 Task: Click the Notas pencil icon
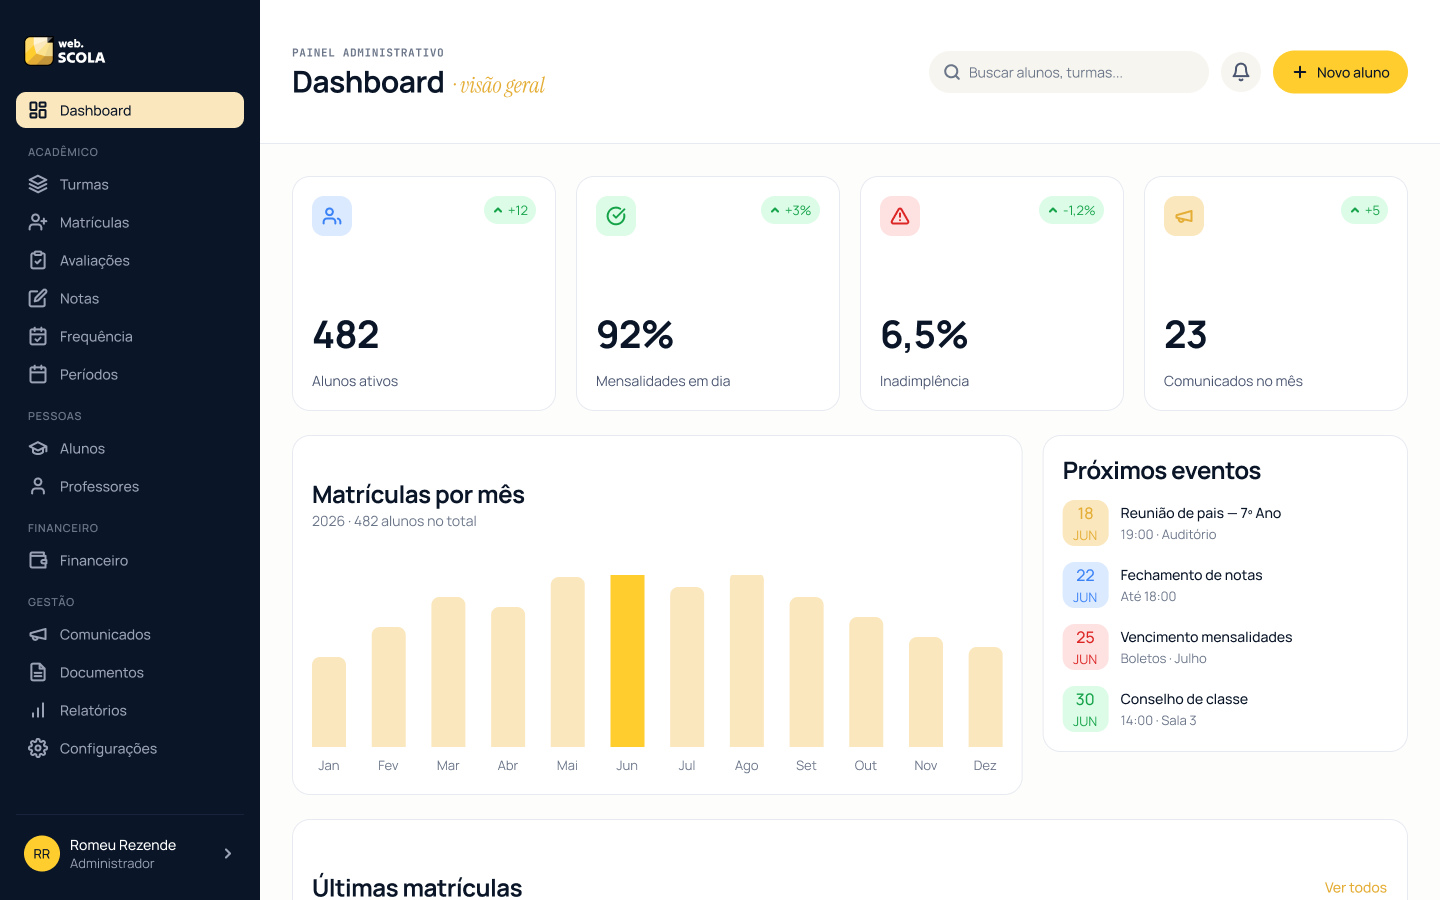(x=38, y=298)
